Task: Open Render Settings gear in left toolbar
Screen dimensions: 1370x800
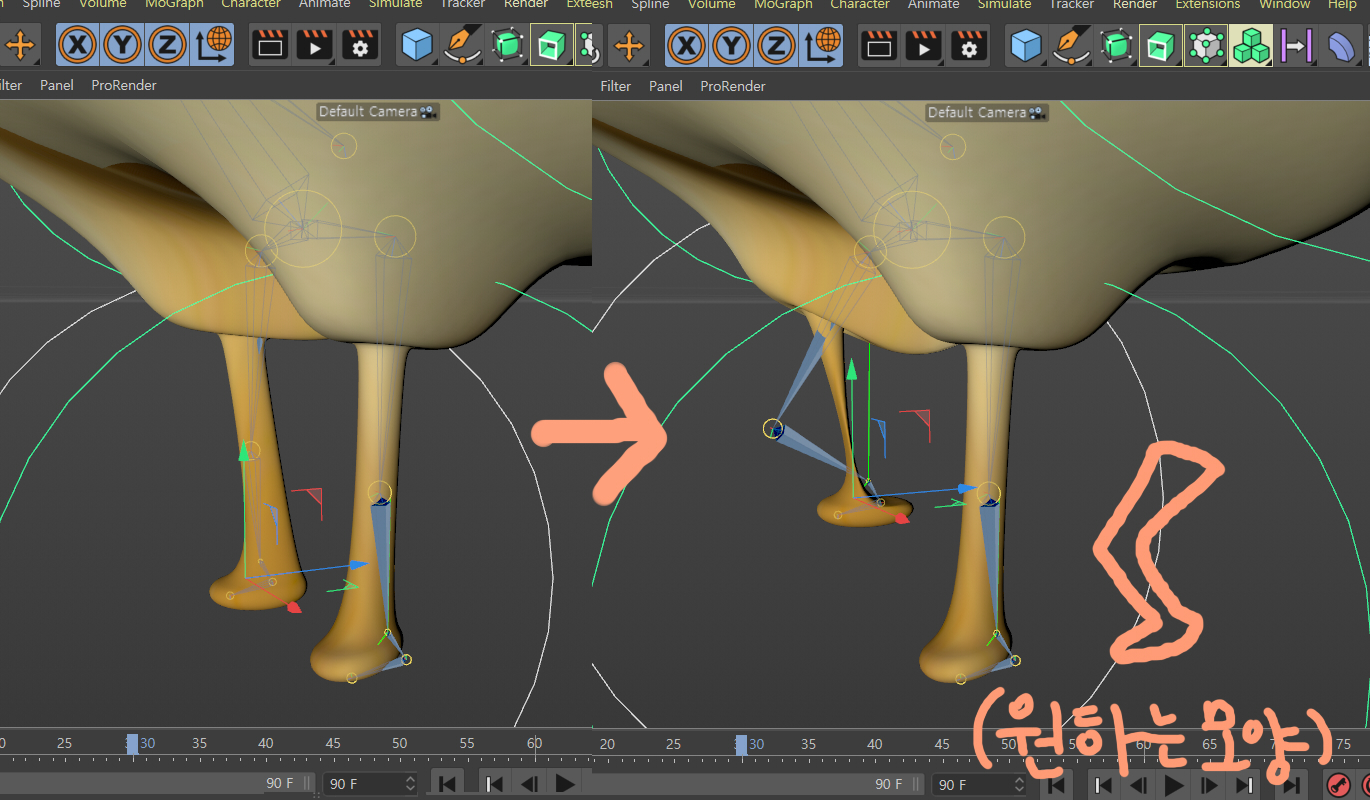Action: tap(360, 45)
